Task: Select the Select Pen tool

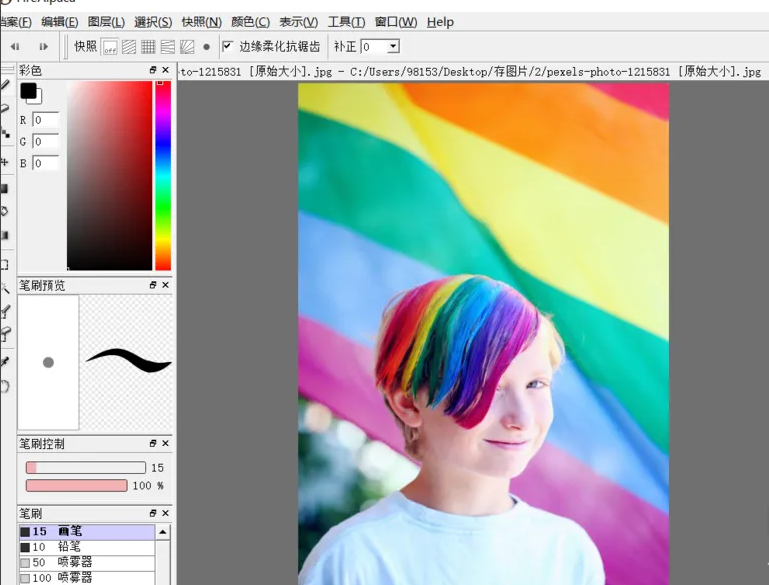Action: click(x=5, y=311)
